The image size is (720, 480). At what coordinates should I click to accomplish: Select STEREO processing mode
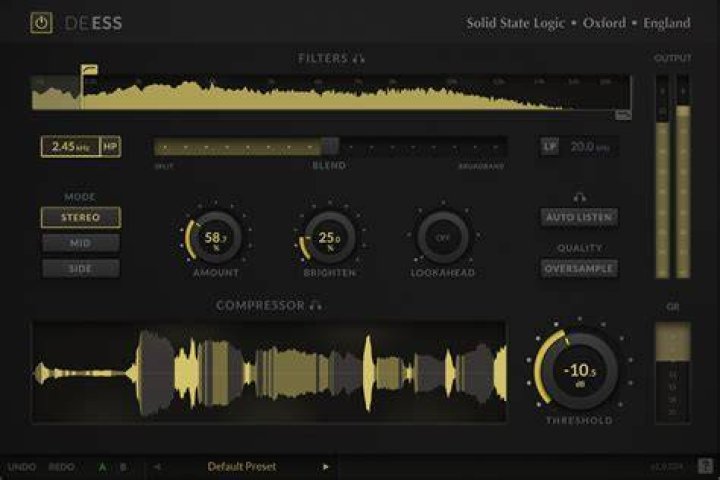tap(81, 217)
